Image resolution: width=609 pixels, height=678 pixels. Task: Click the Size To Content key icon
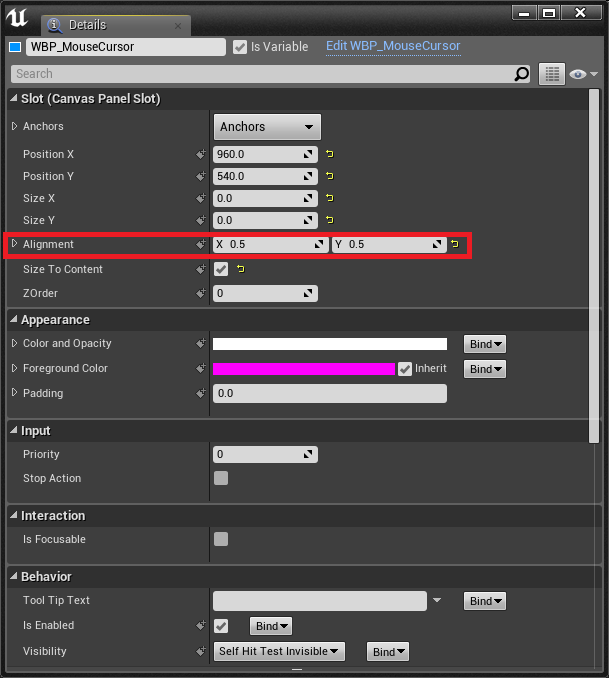[x=201, y=269]
